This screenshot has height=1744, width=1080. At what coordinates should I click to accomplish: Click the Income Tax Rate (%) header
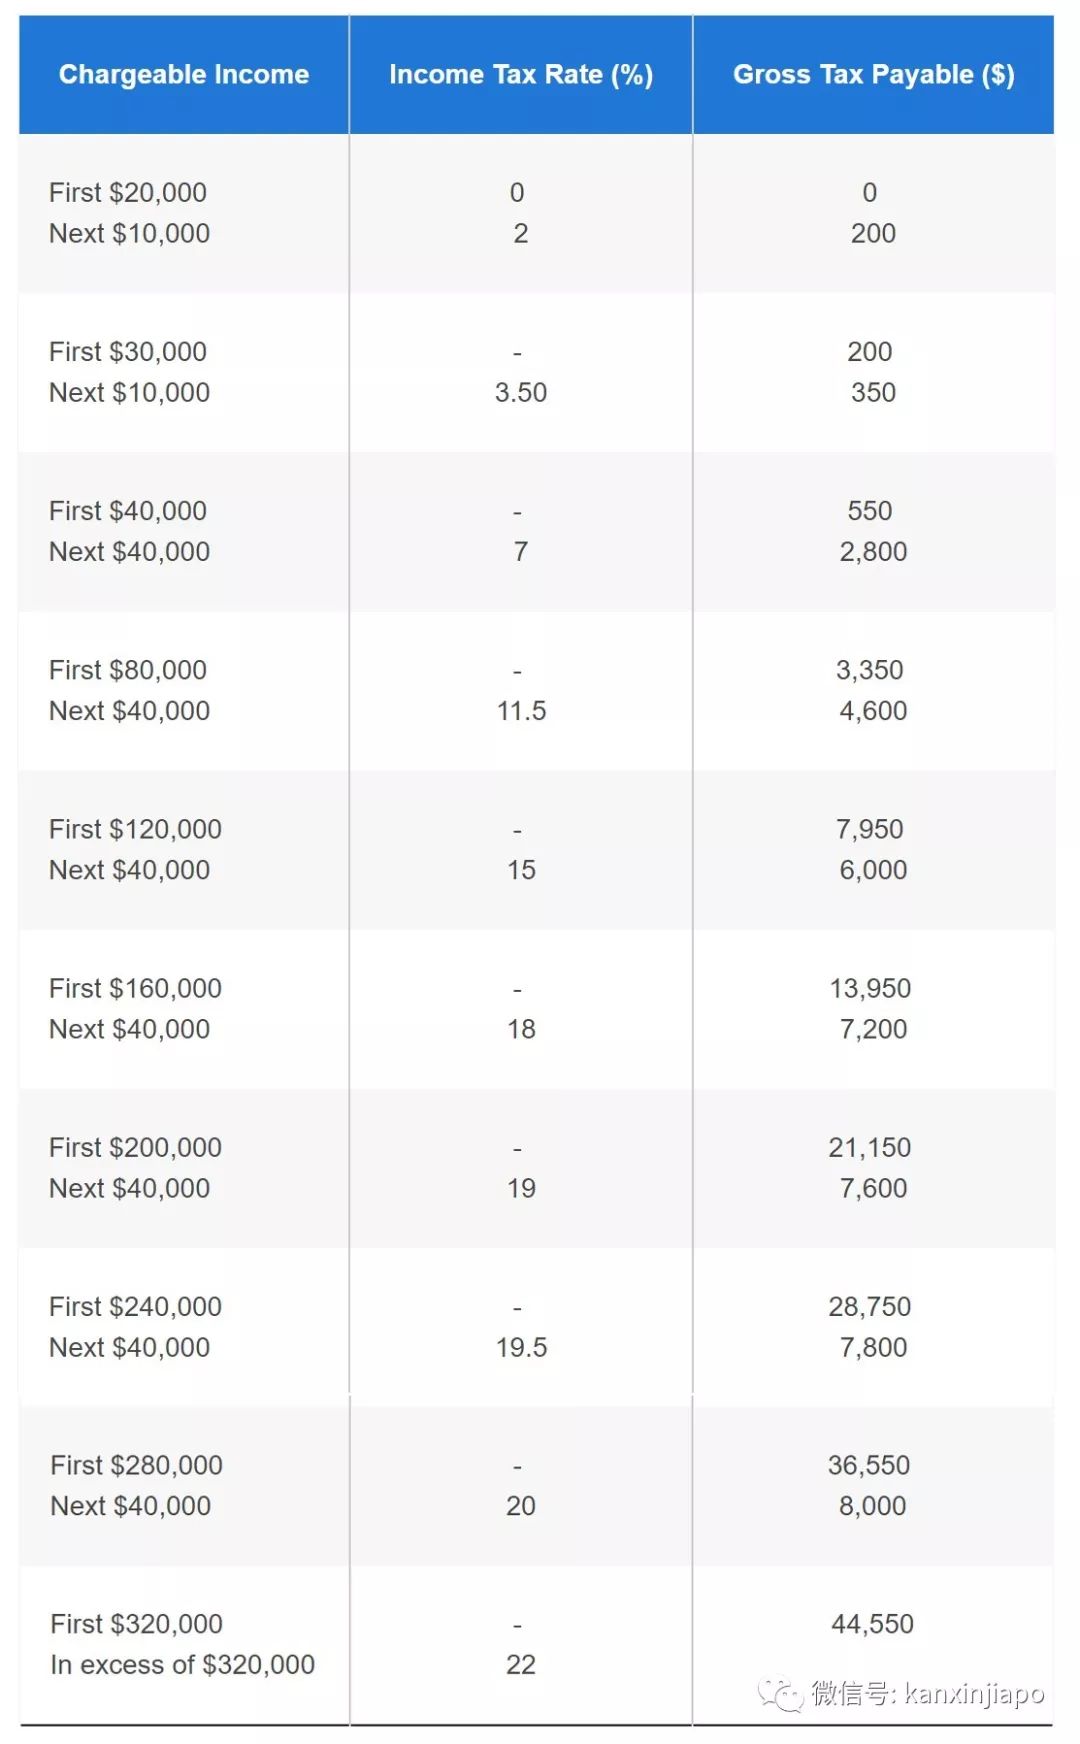(520, 75)
